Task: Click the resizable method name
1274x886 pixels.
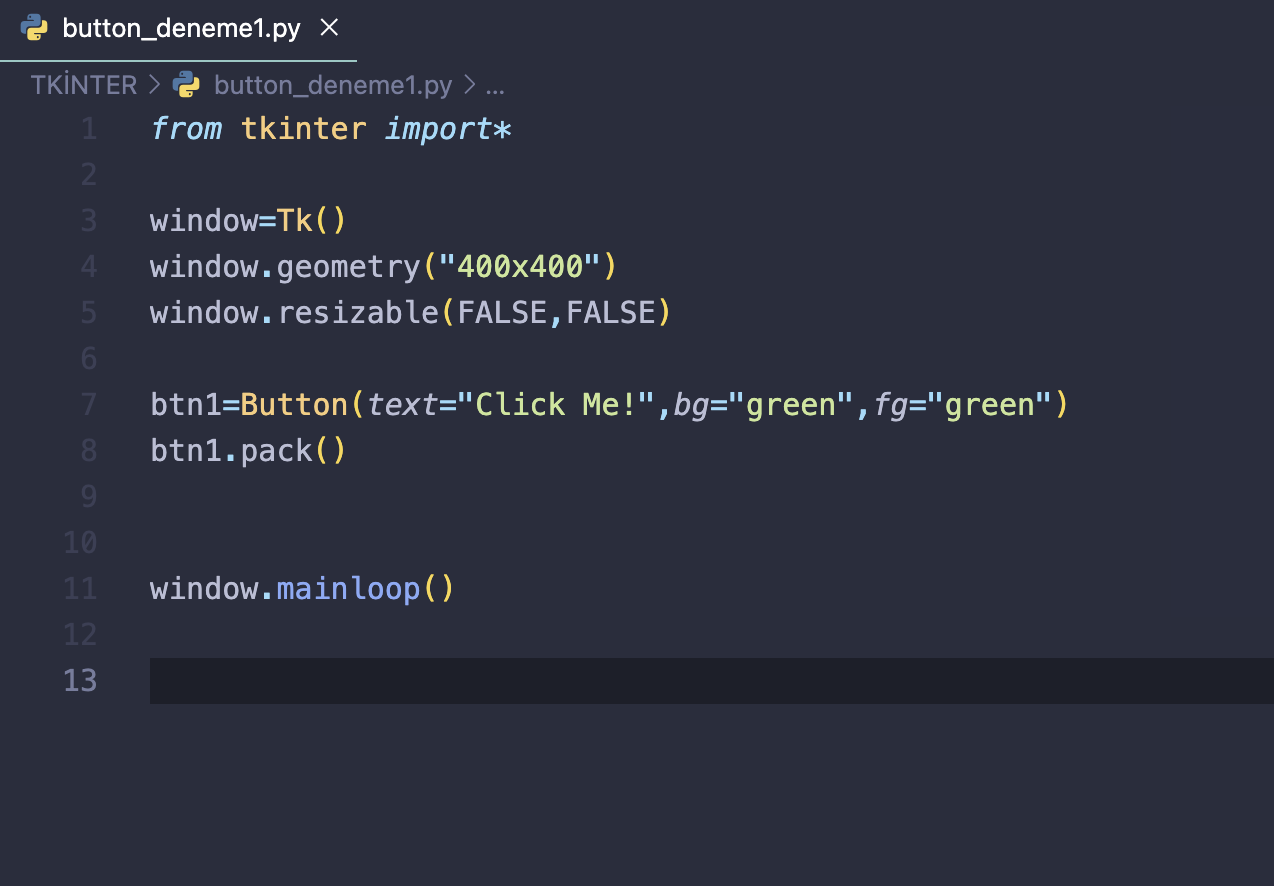Action: click(x=357, y=313)
